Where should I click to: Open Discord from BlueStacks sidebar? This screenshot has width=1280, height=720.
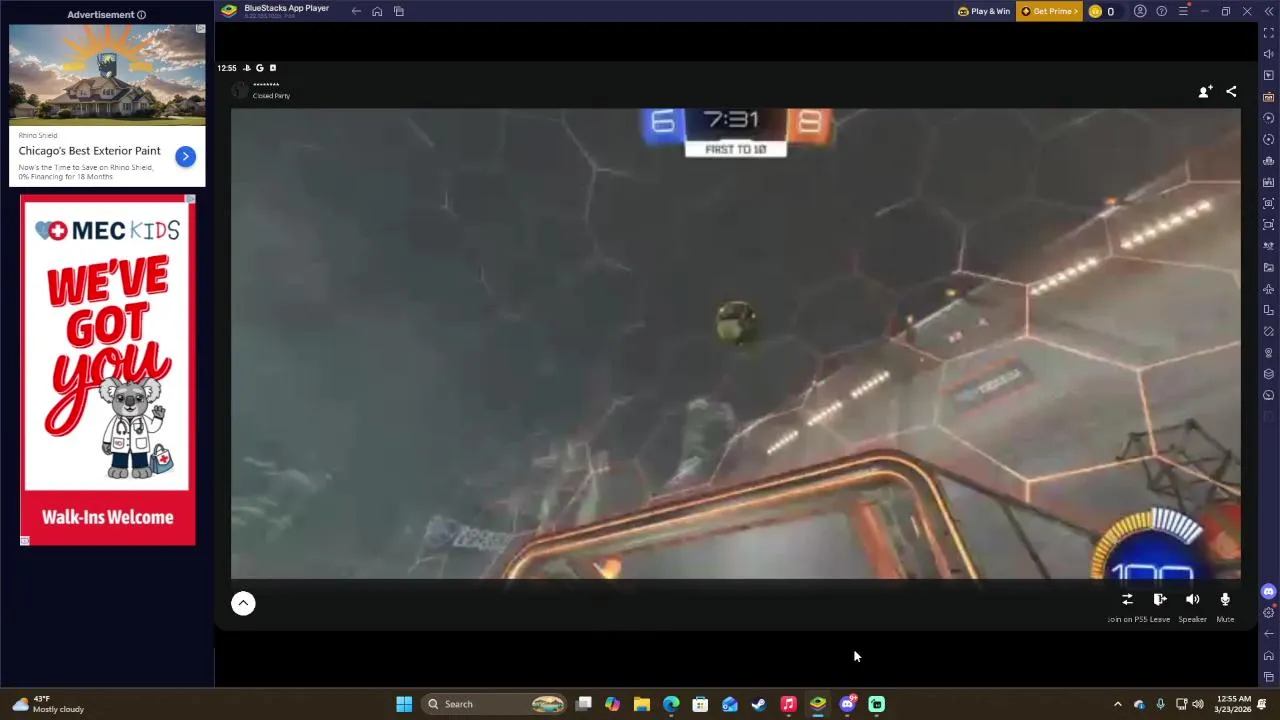1269,591
